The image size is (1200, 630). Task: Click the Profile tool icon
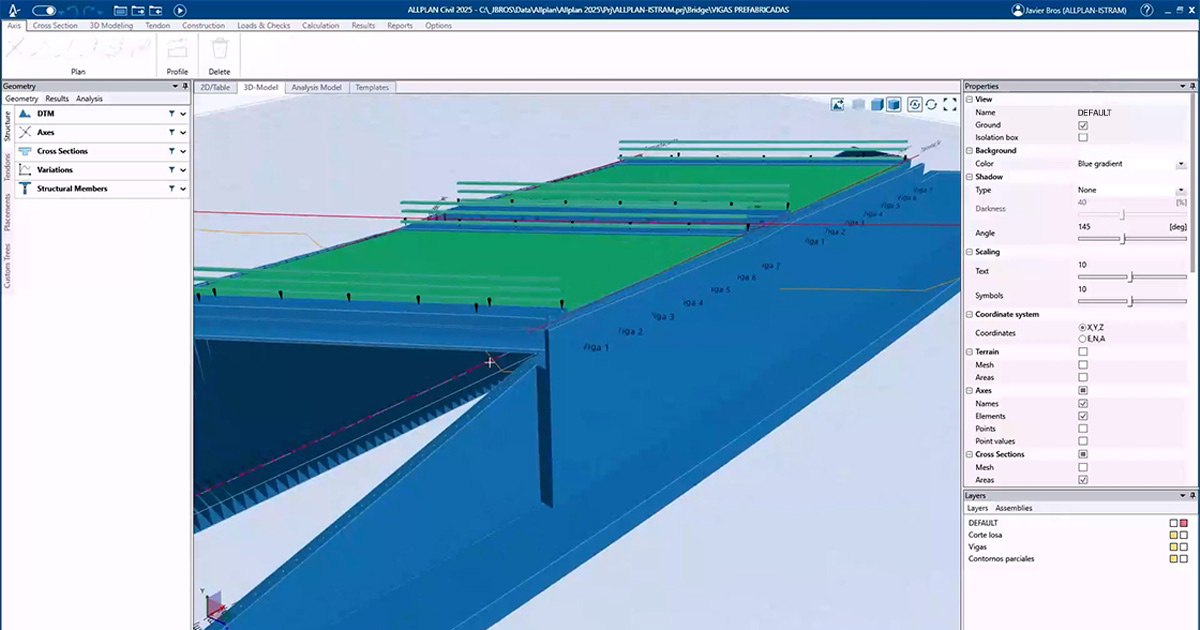(177, 49)
